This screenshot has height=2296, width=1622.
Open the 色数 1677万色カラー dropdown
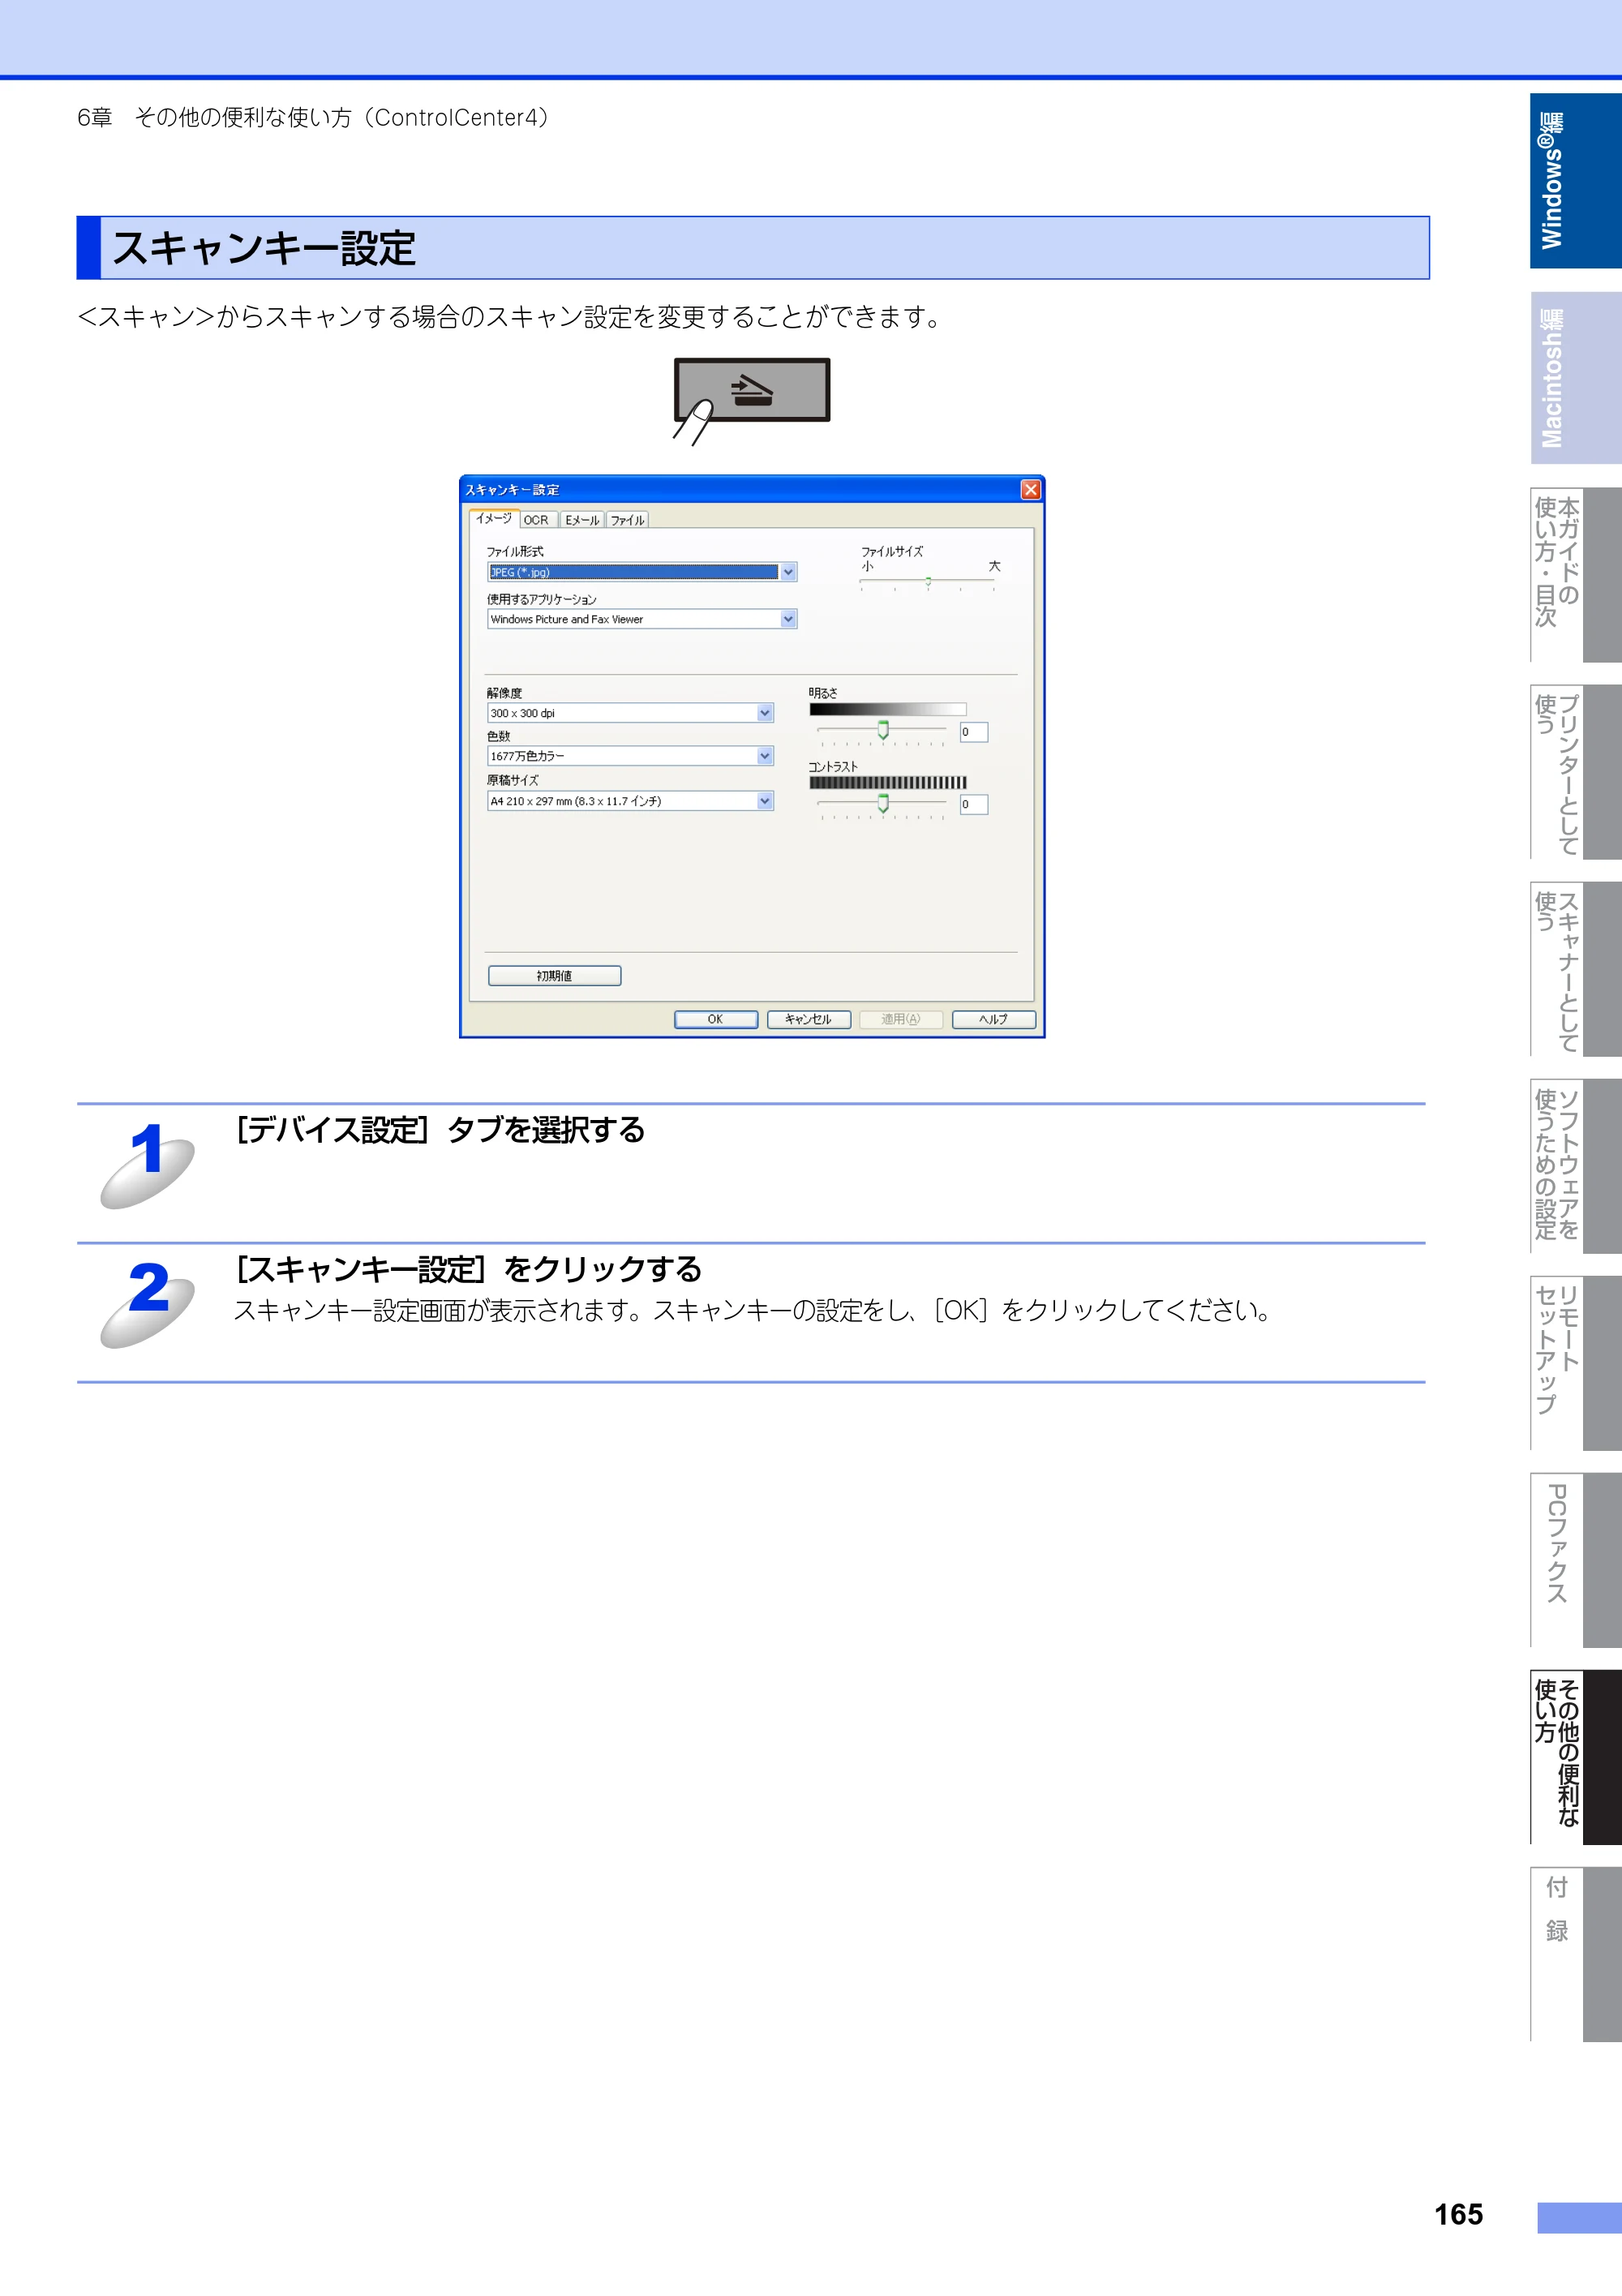pos(630,756)
